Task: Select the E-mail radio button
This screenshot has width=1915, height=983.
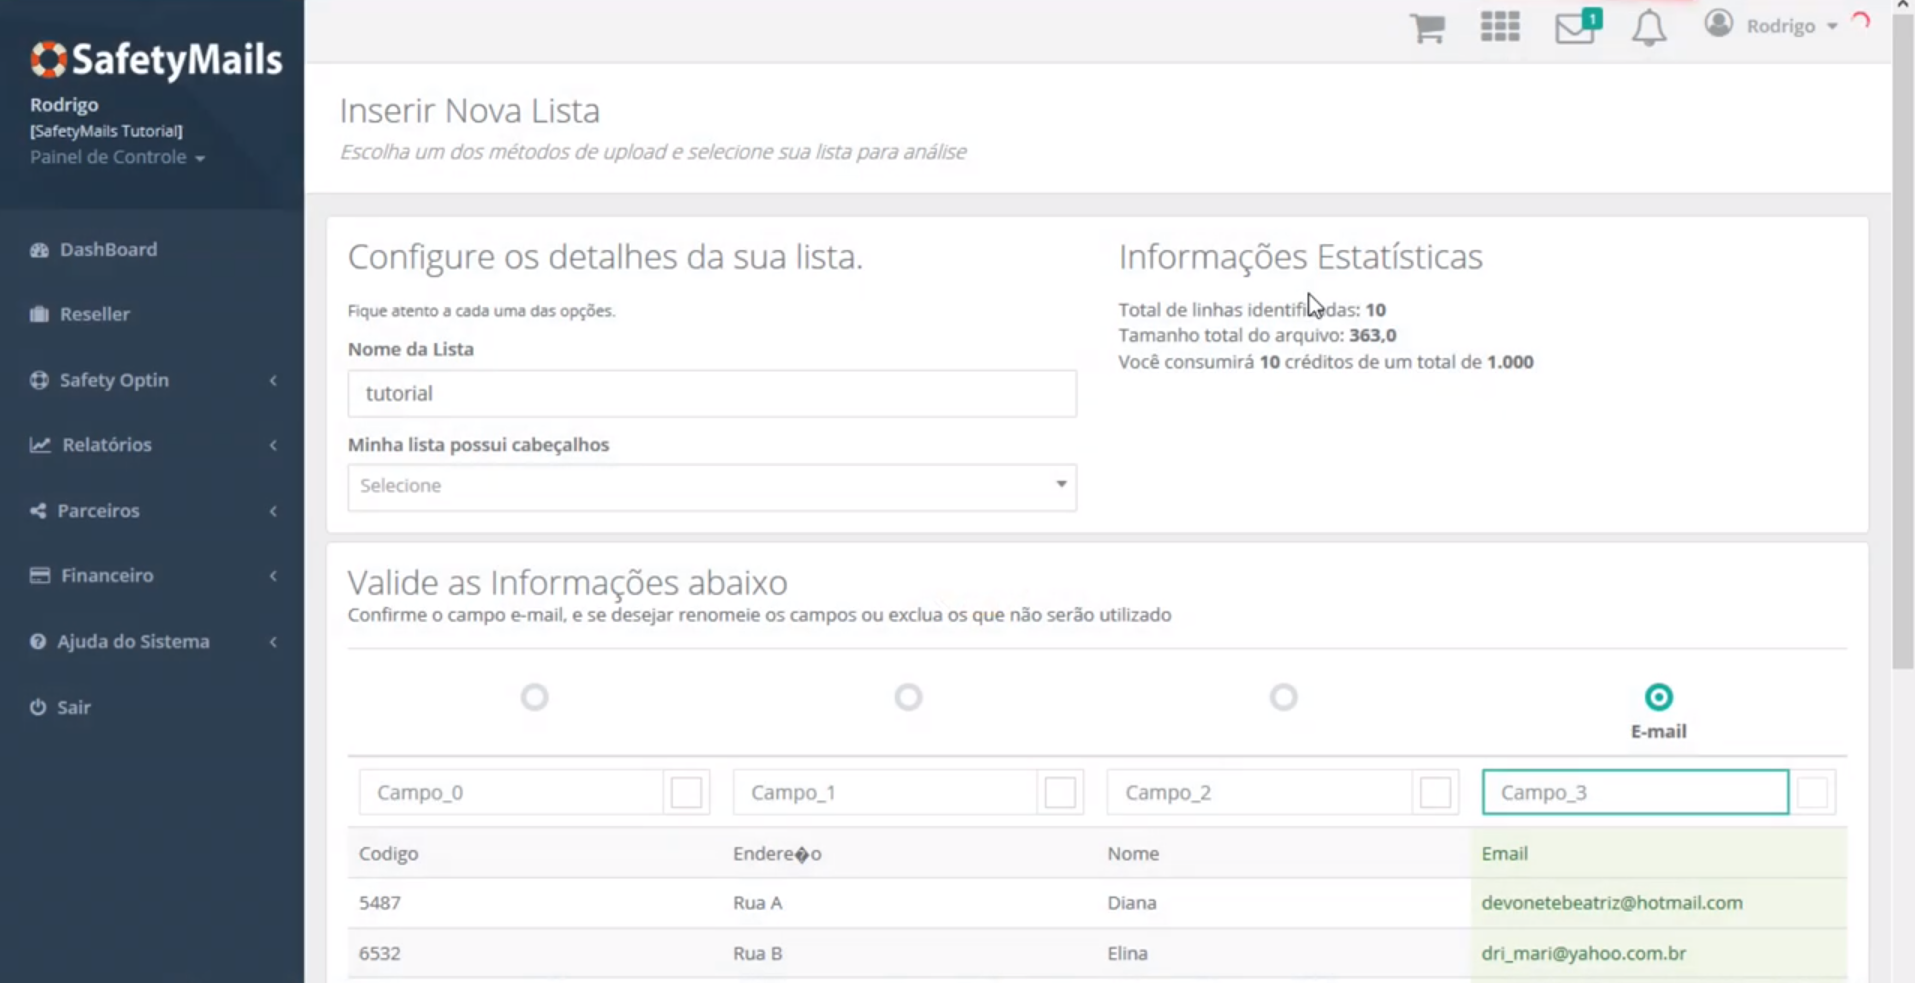Action: (x=1658, y=697)
